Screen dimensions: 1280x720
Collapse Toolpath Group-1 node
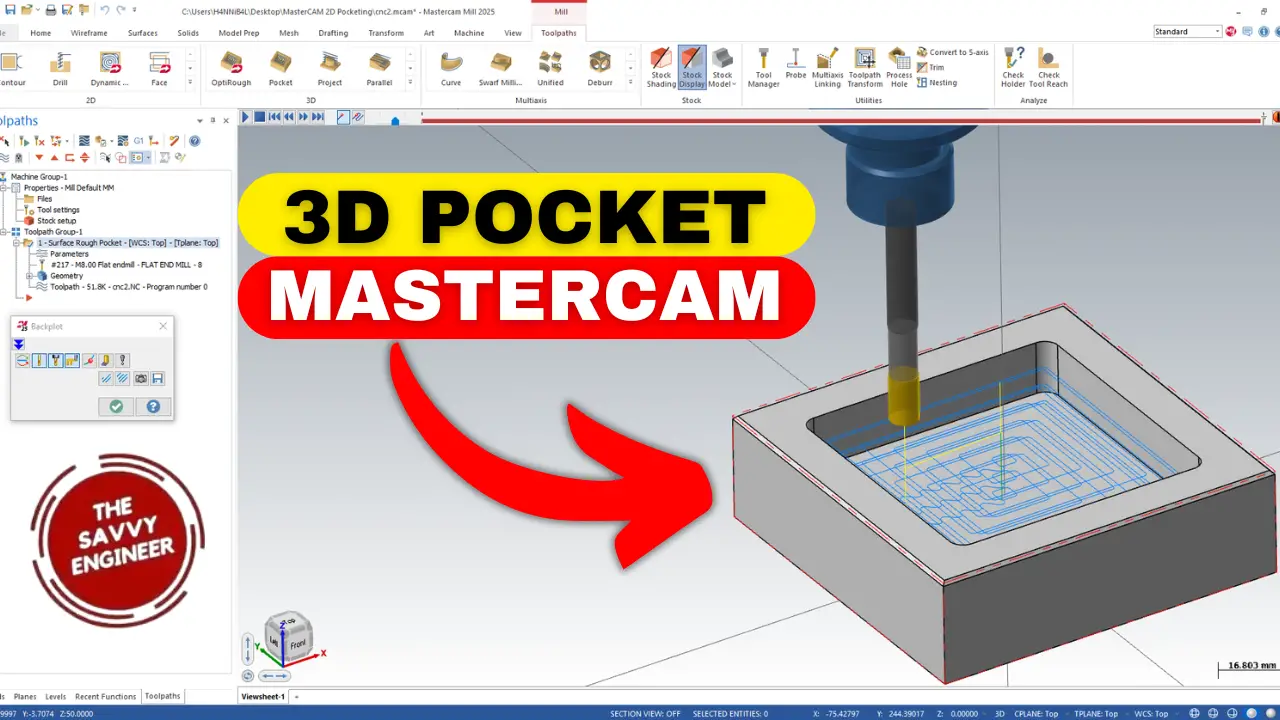click(4, 232)
